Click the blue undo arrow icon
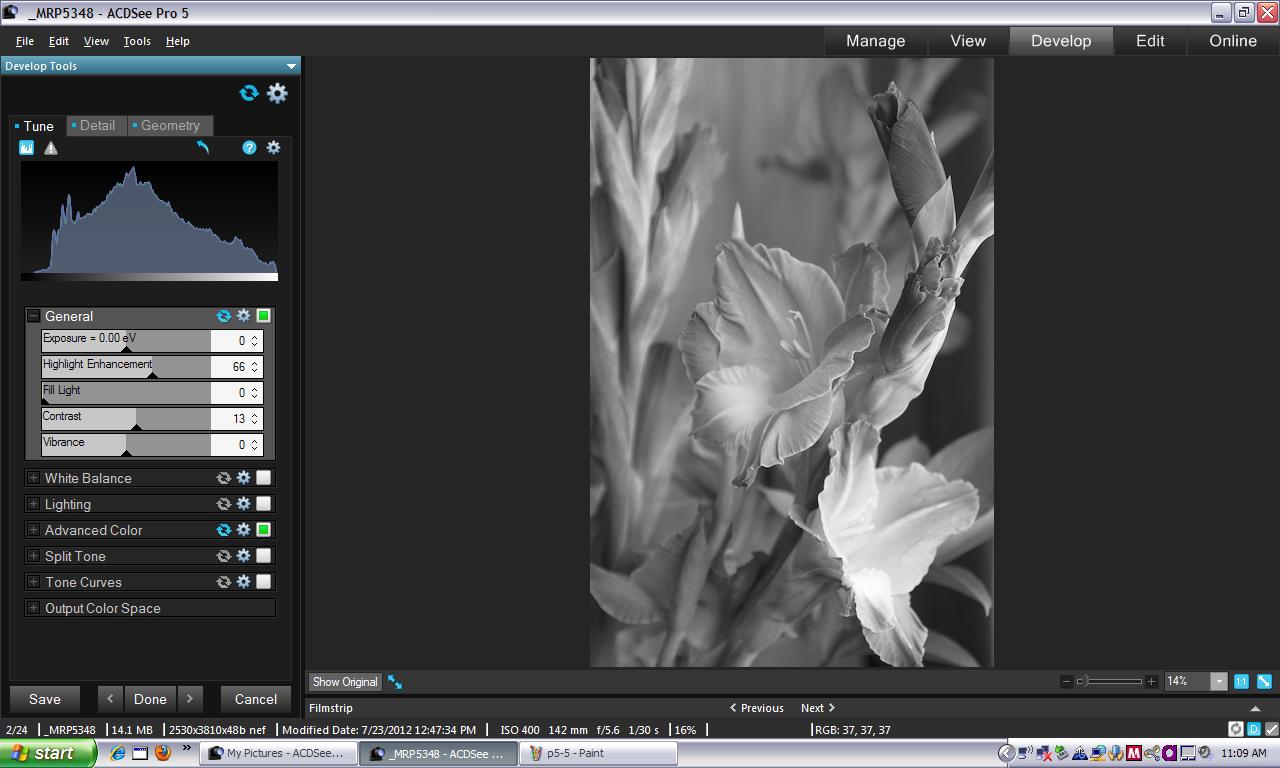Screen dimensions: 1280x768 click(x=203, y=148)
